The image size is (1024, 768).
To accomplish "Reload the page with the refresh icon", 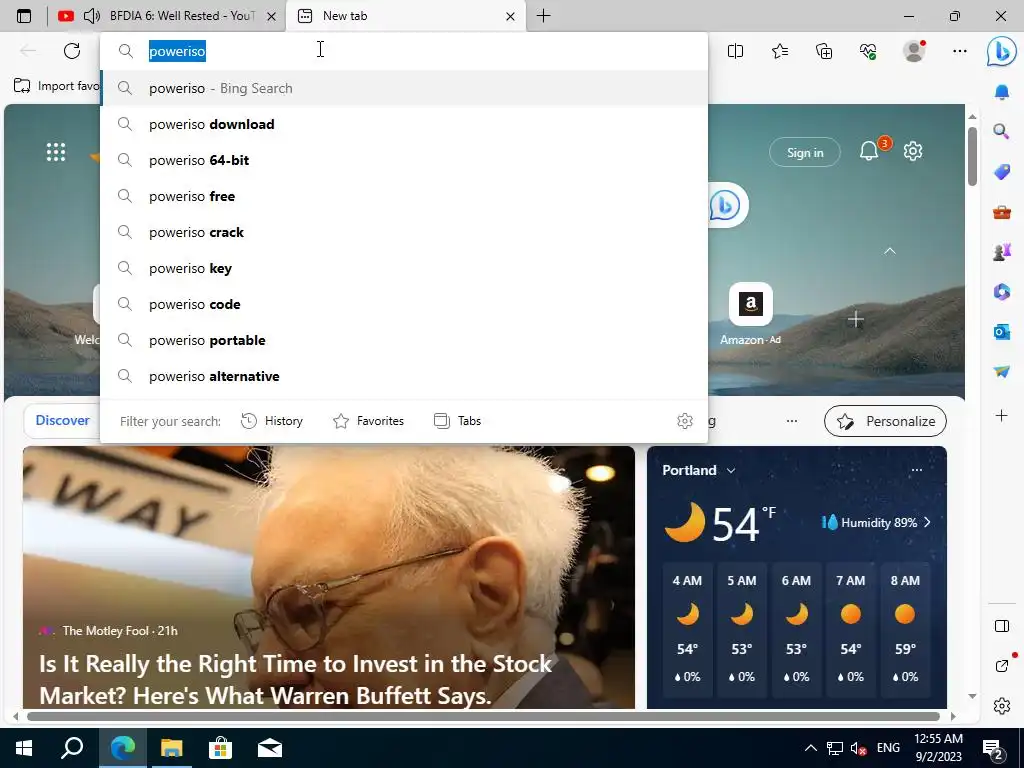I will click(x=72, y=51).
